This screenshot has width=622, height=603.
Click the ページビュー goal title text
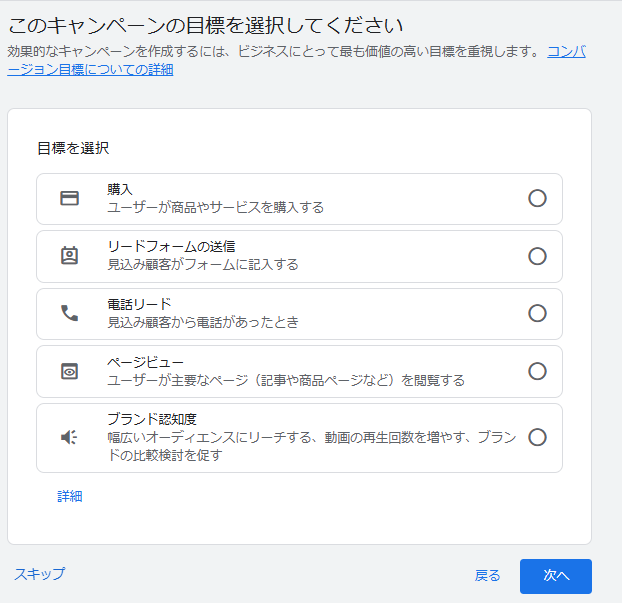[x=146, y=362]
